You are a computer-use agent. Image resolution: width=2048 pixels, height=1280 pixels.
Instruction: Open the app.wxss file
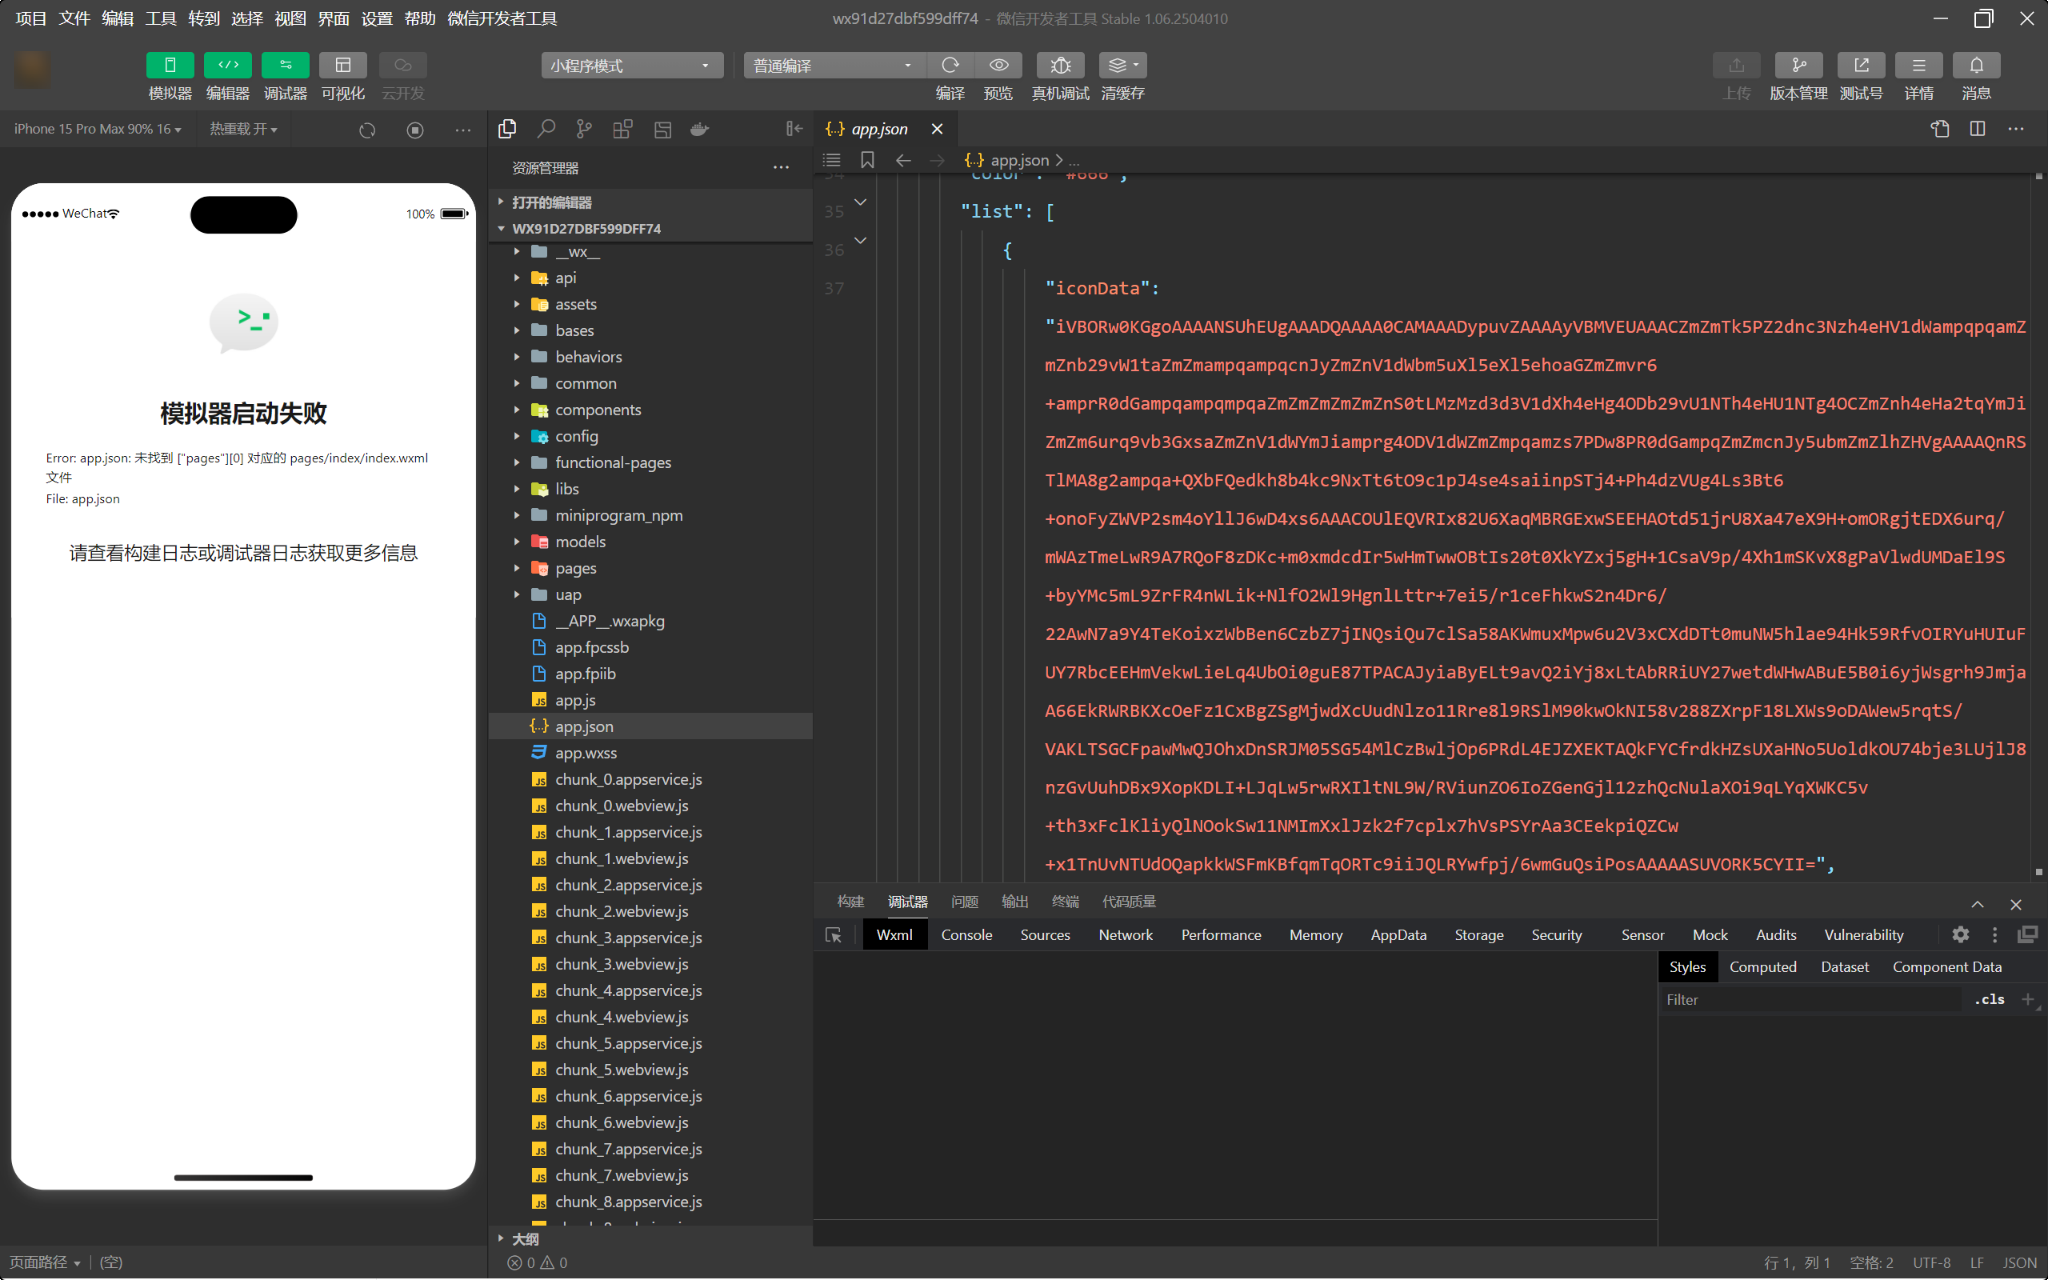(x=586, y=753)
